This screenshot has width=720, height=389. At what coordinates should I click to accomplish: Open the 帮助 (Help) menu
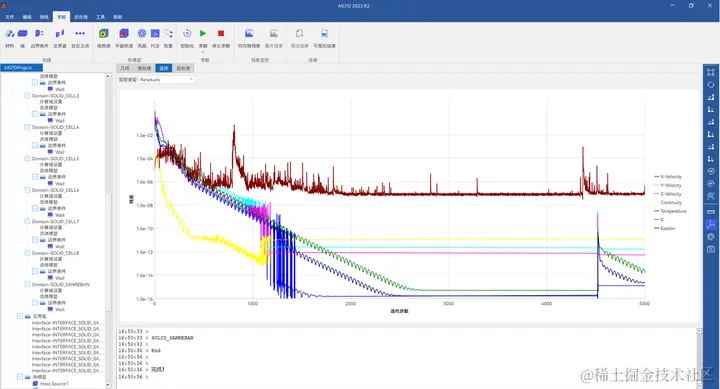coord(118,17)
